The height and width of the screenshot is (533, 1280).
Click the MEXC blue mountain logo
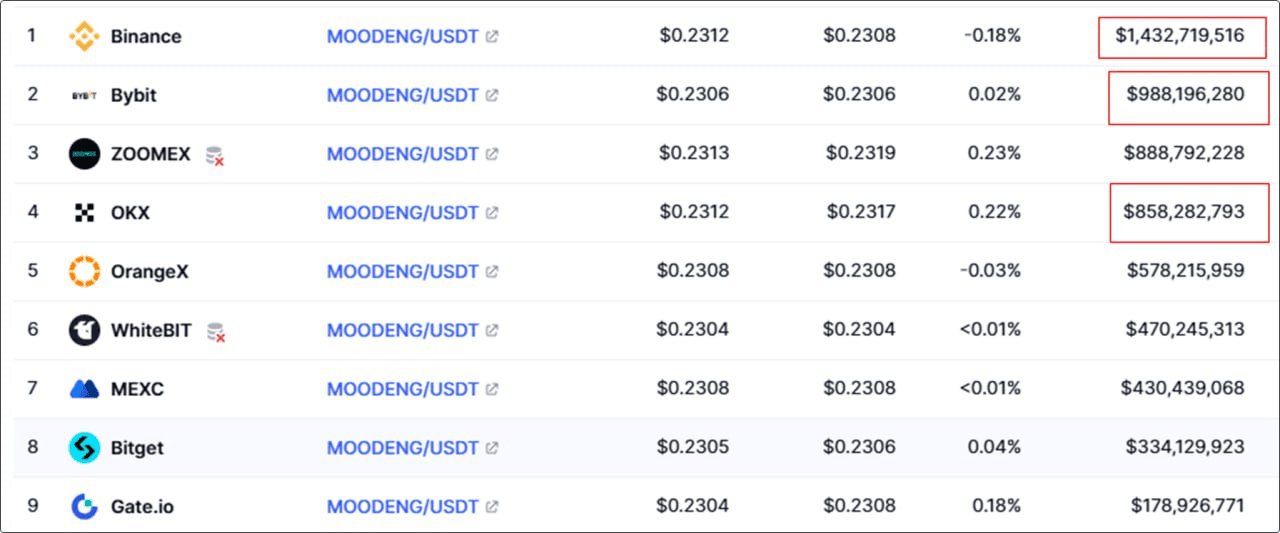coord(84,389)
